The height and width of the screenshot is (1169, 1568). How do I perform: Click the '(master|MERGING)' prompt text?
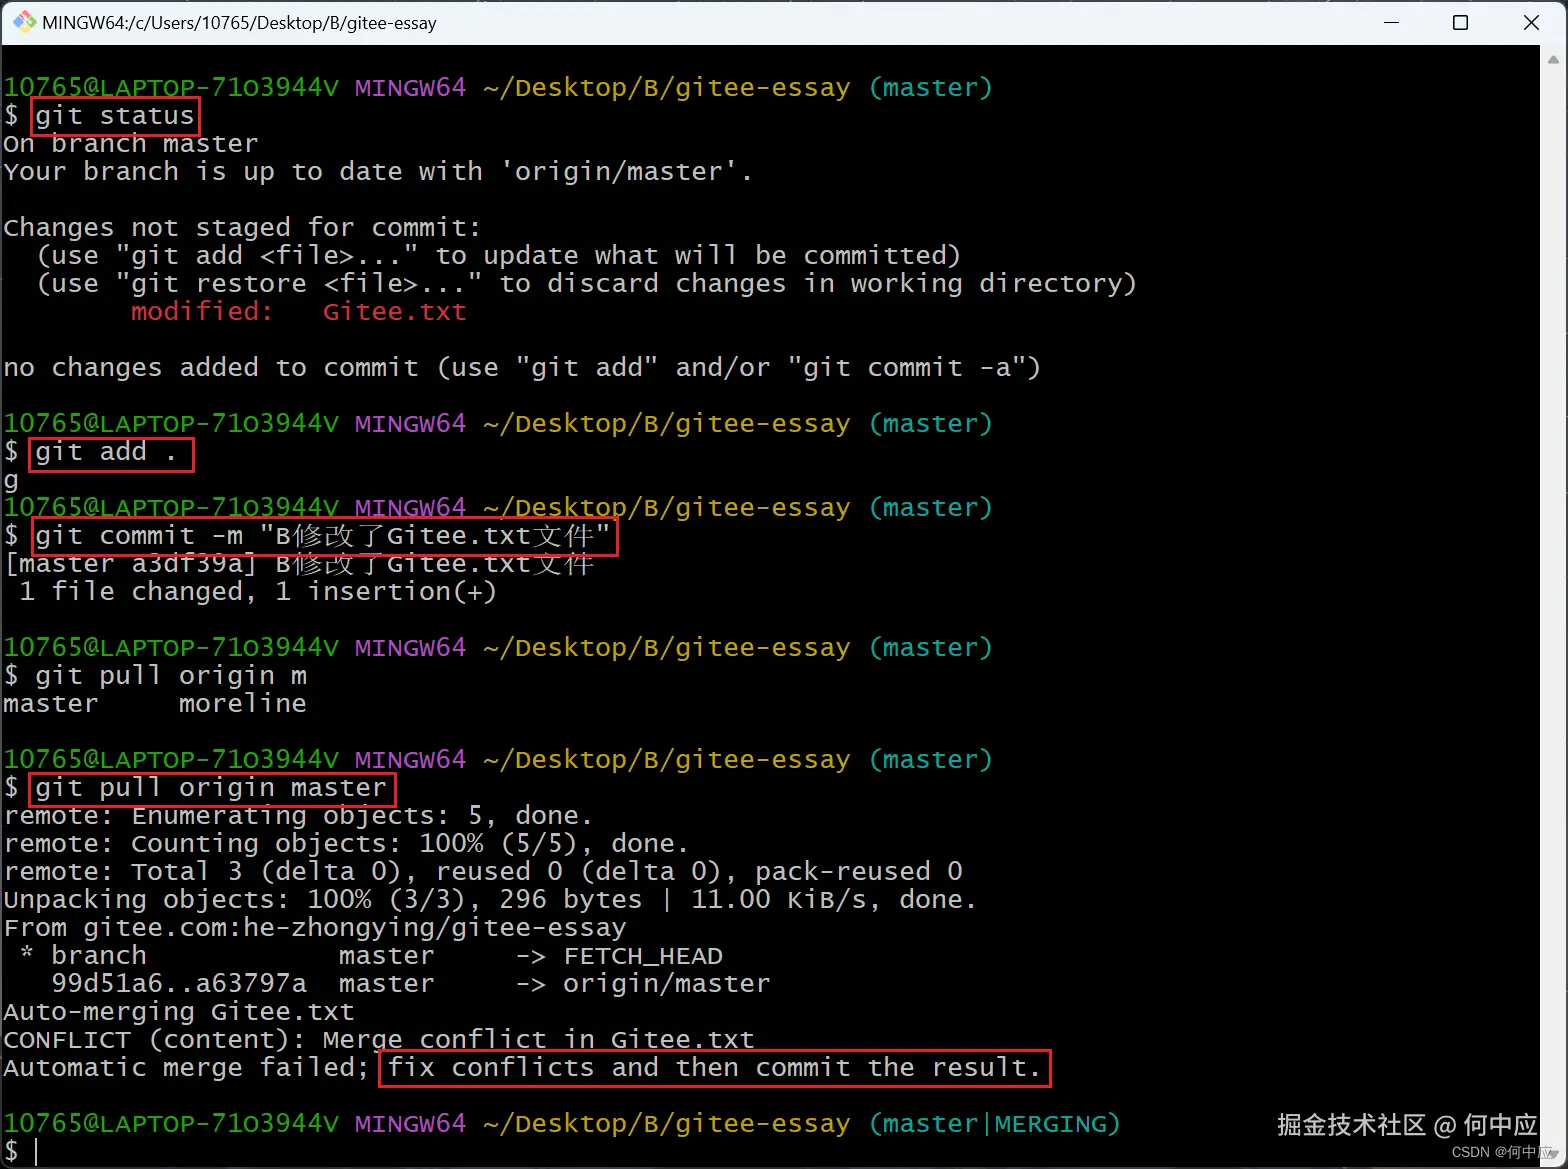(995, 1124)
